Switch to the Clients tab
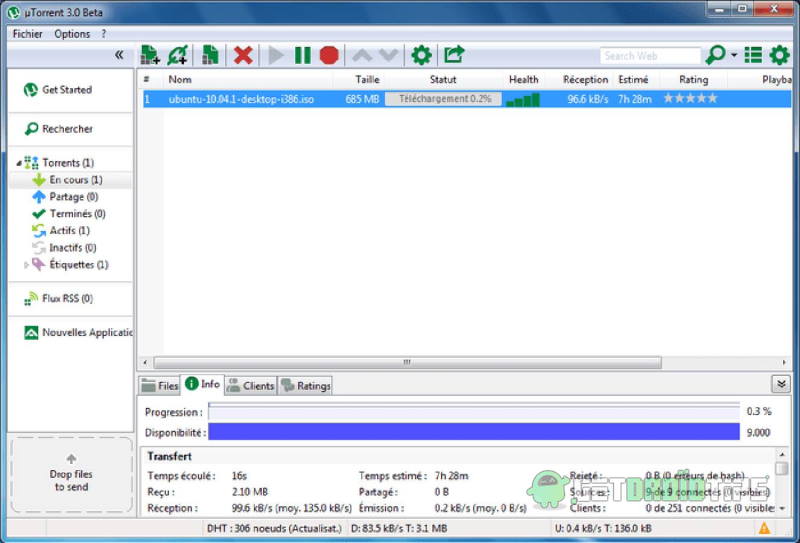The width and height of the screenshot is (800, 543). pos(250,386)
